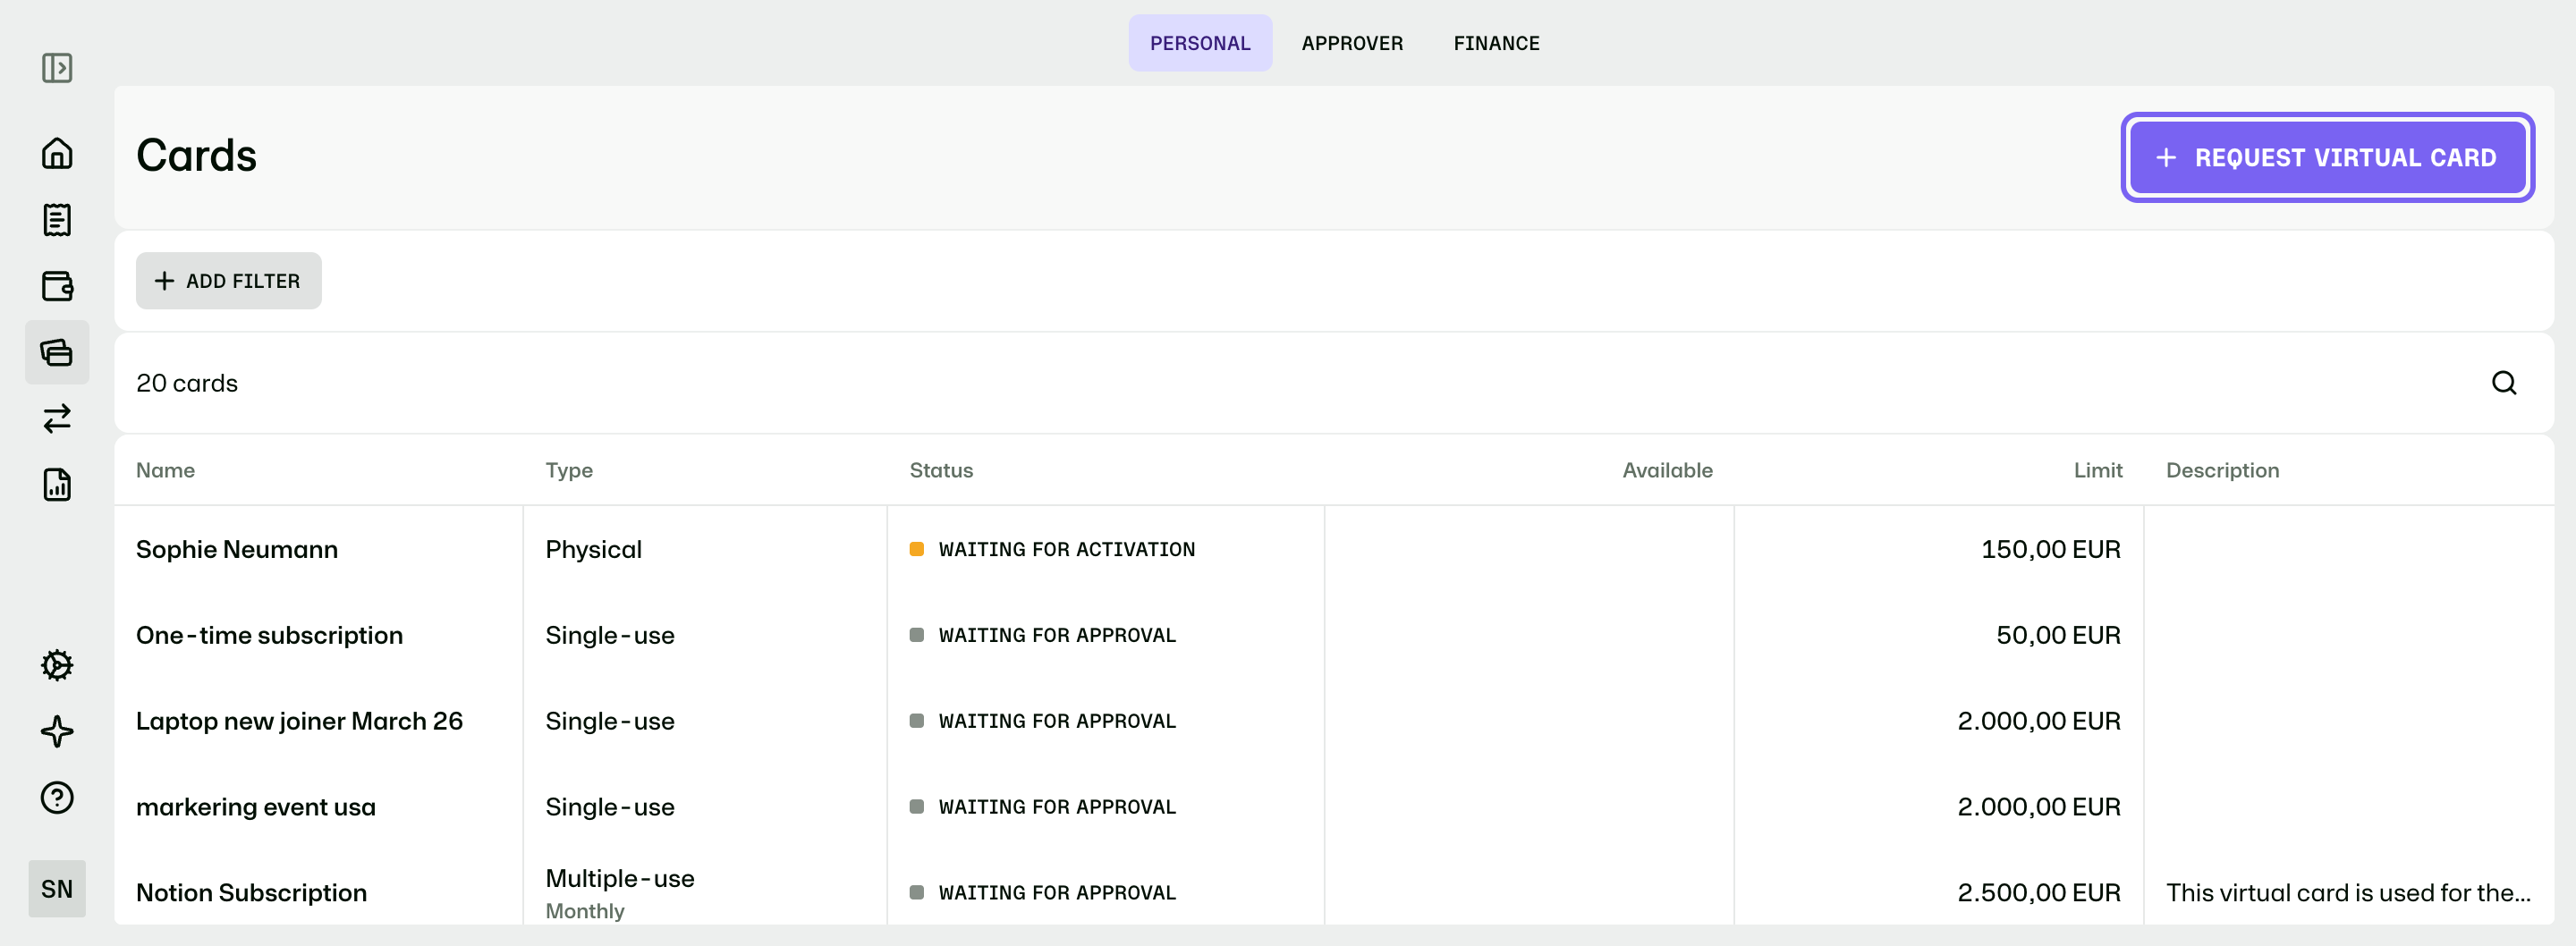Expand the sidebar with the panel toggle icon
The image size is (2576, 946).
(x=57, y=68)
